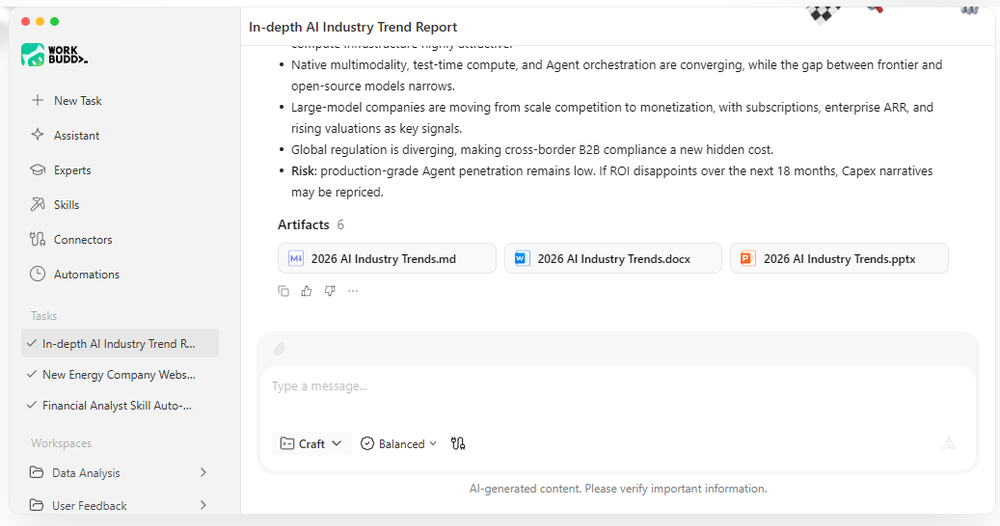
Task: Click the Automations clock icon
Action: point(38,274)
